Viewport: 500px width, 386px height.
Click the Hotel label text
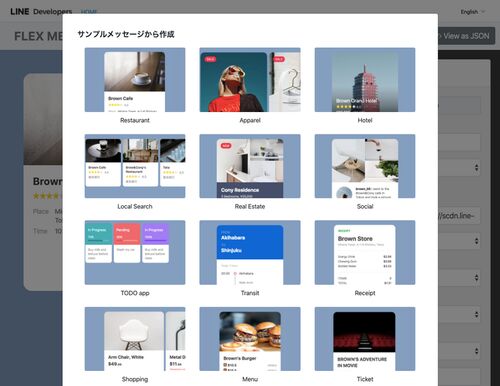click(365, 120)
